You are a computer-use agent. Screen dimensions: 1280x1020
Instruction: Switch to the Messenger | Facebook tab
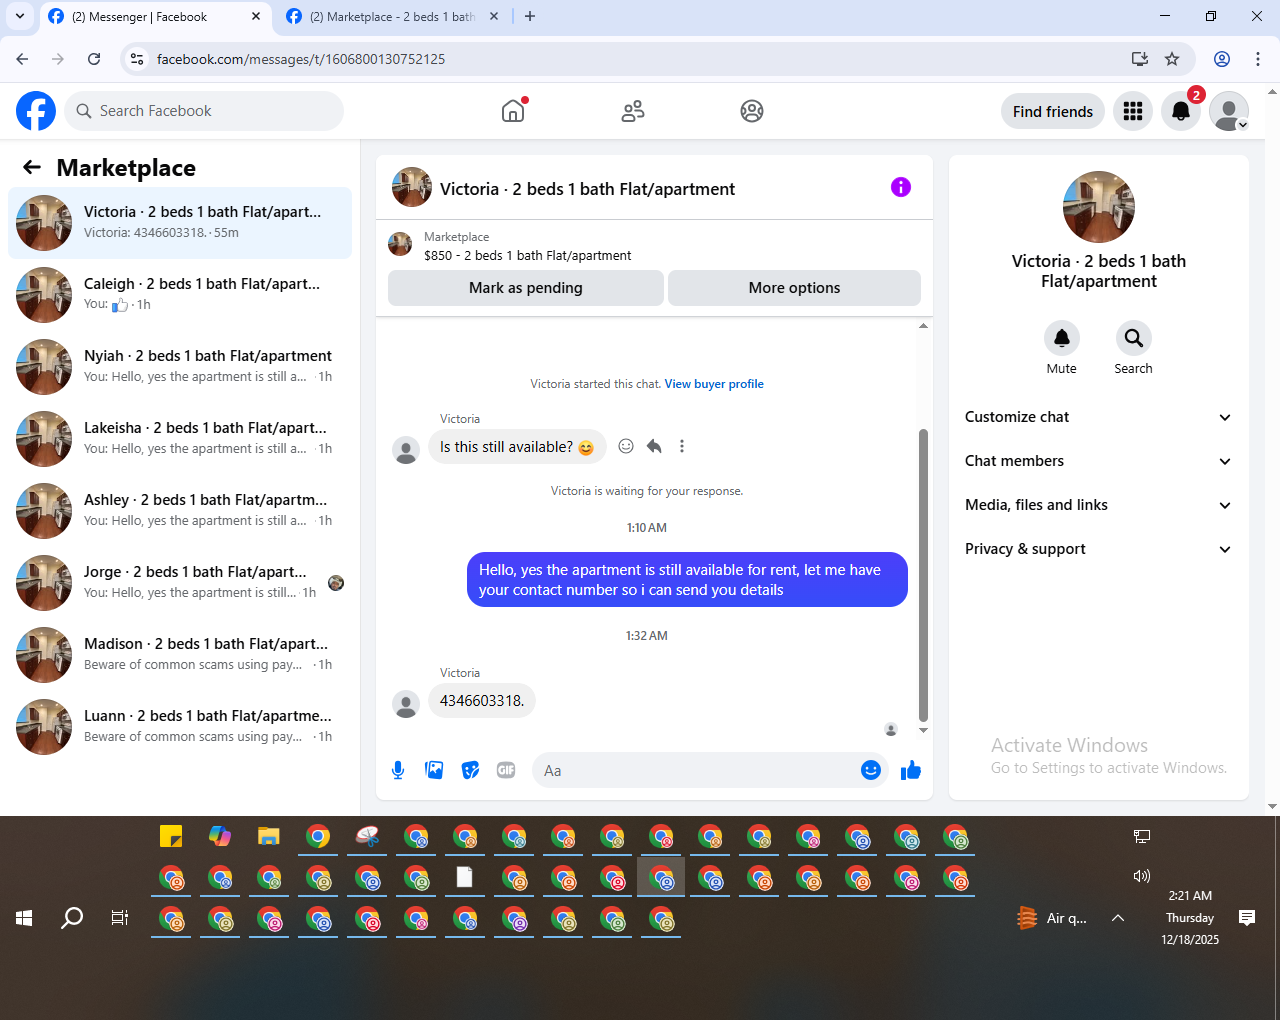(x=155, y=16)
